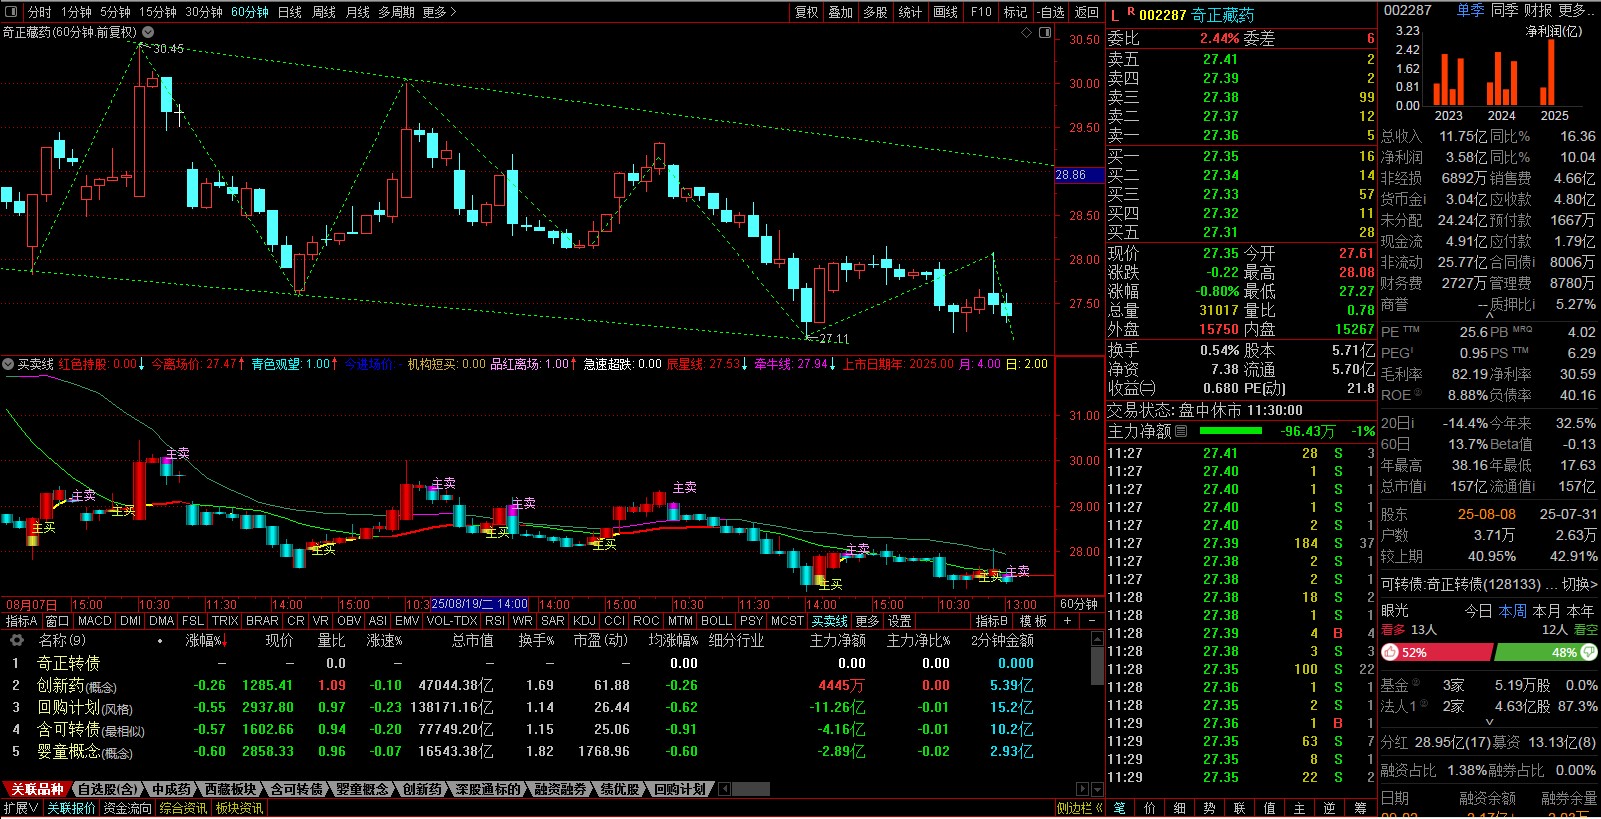Open the list icon next to 主力净额
This screenshot has width=1601, height=819.
point(1181,431)
